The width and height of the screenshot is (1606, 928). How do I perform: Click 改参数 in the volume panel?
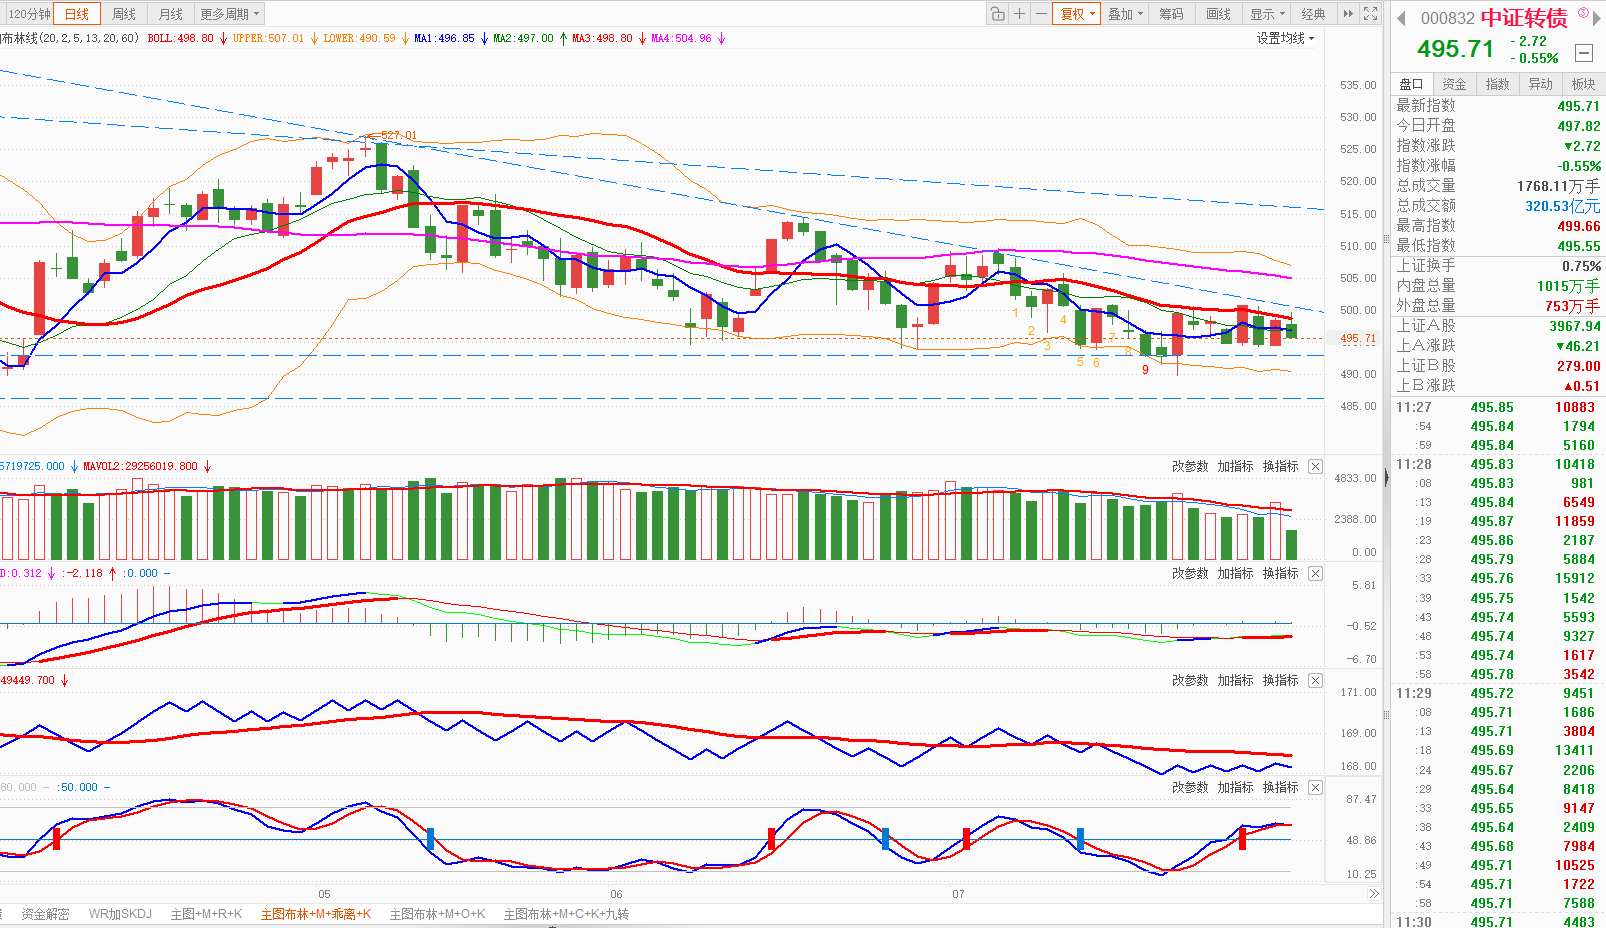tap(1190, 467)
